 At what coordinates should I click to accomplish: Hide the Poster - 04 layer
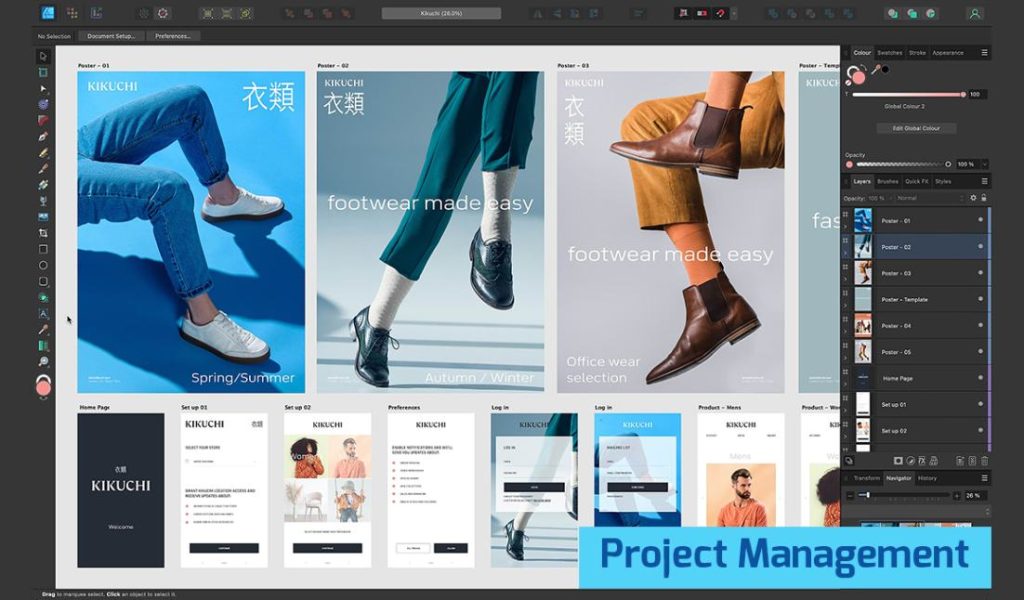980,324
